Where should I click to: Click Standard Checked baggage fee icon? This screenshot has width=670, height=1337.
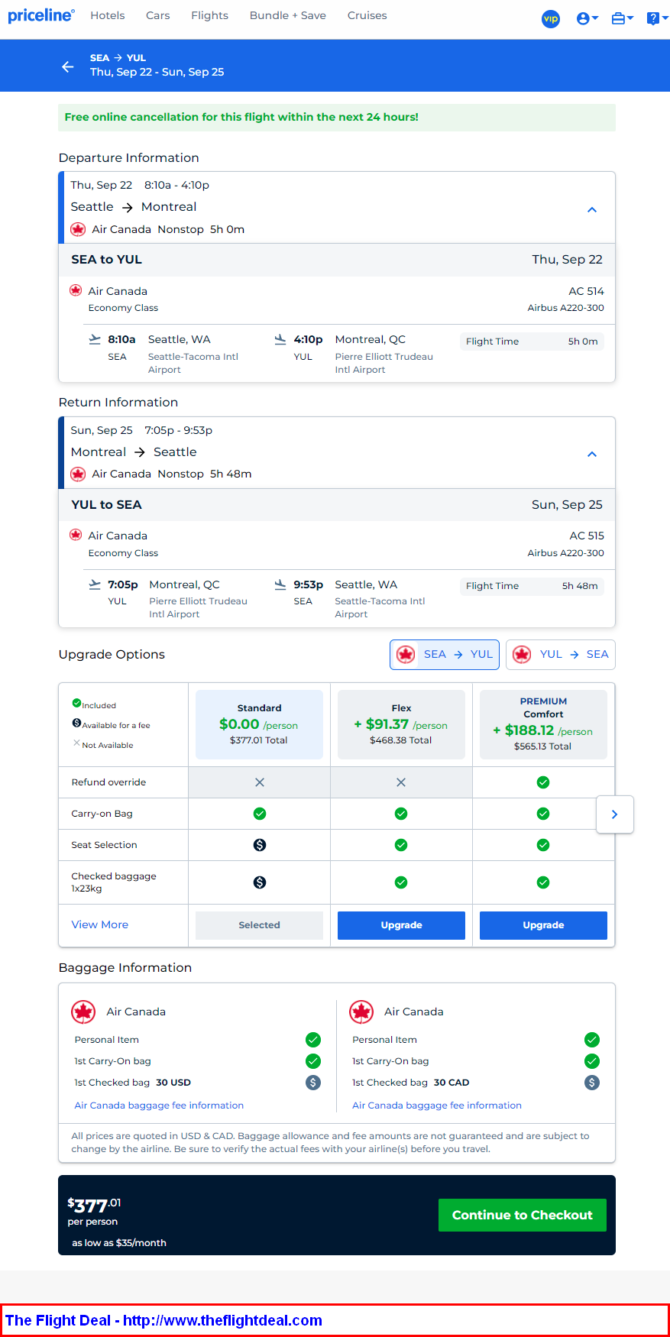pyautogui.click(x=259, y=882)
